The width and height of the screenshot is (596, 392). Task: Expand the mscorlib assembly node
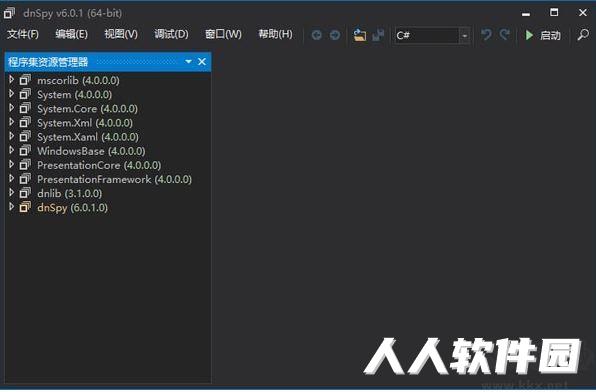click(11, 79)
